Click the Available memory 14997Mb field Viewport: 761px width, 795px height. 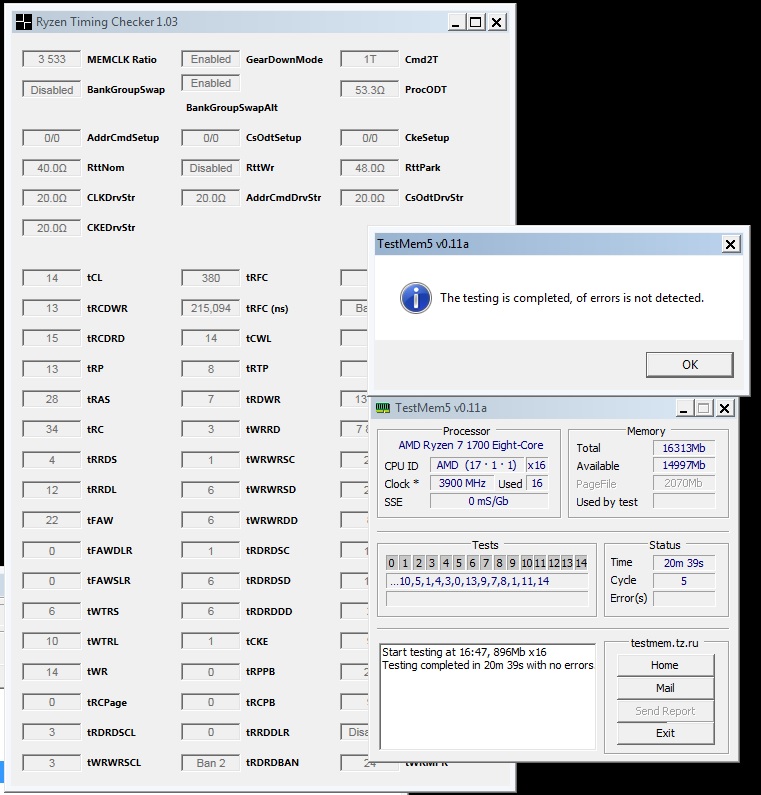point(683,465)
